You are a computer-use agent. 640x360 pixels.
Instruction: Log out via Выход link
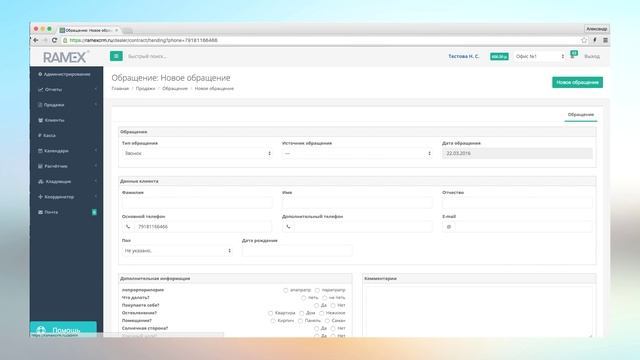(591, 56)
